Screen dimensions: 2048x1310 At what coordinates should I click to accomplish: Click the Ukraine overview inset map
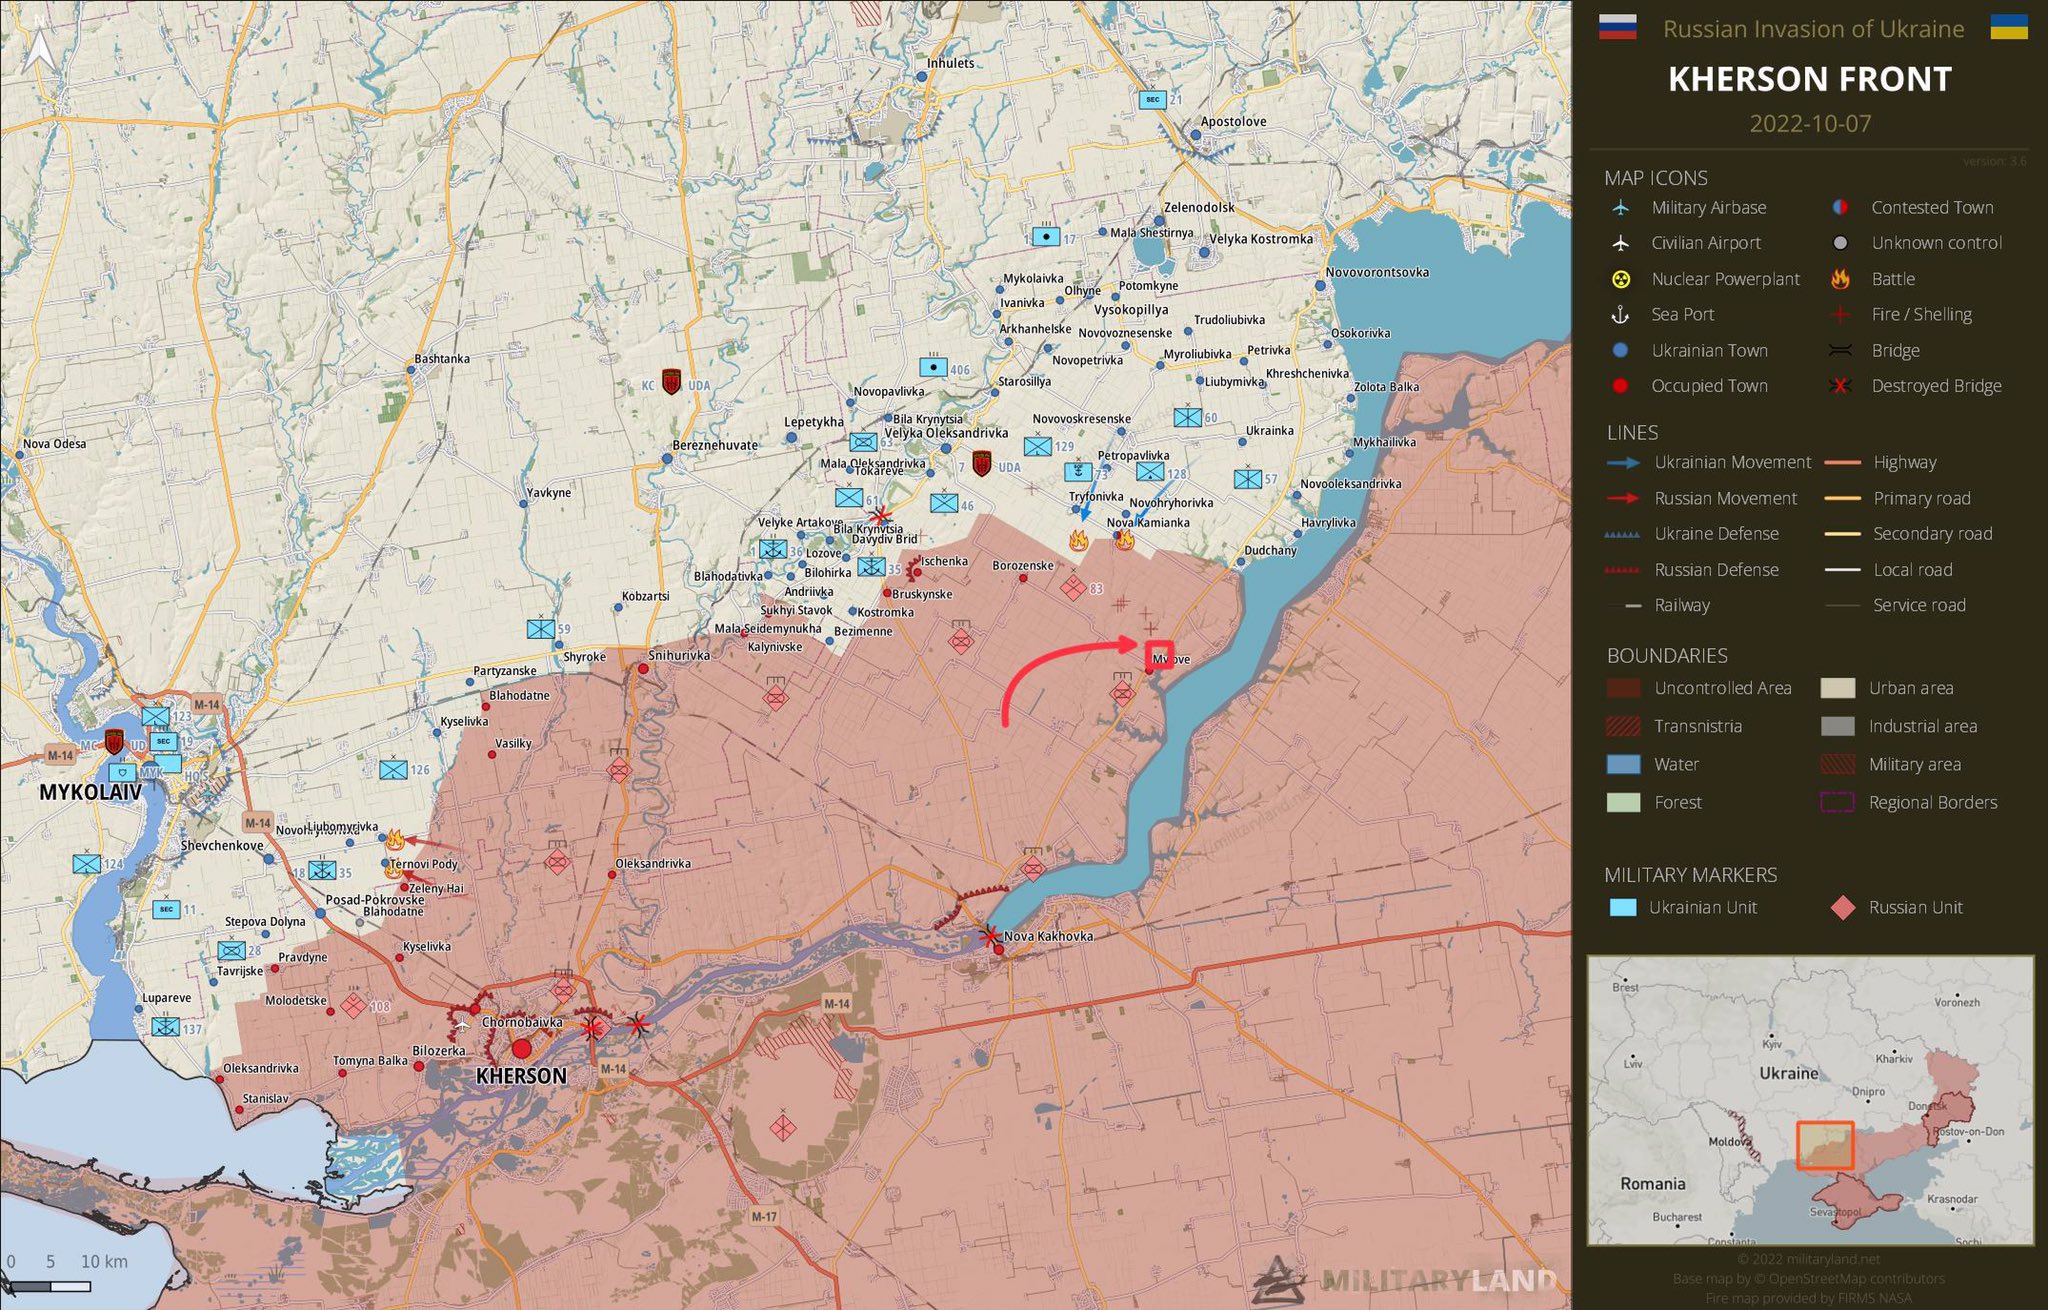[x=1810, y=1100]
